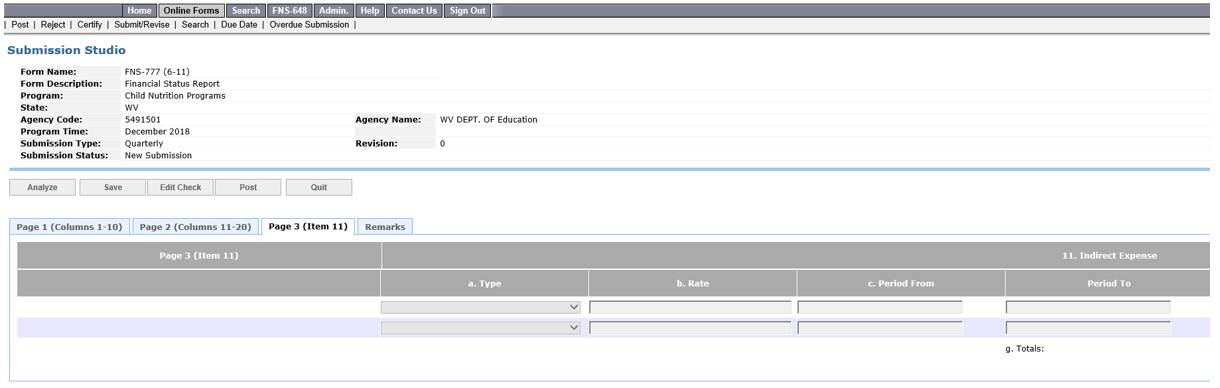Open the Home menu
1220x388 pixels.
click(x=139, y=10)
